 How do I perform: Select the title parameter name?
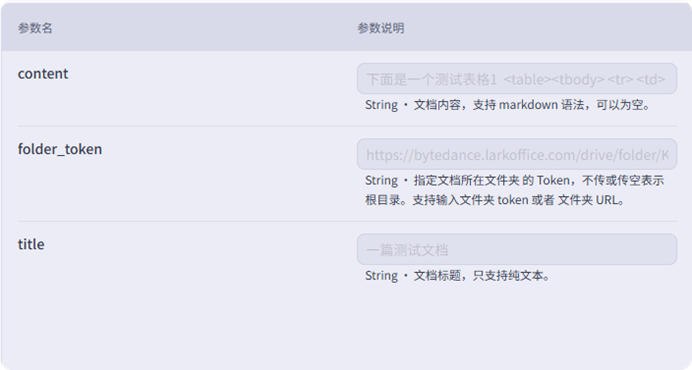[31, 244]
